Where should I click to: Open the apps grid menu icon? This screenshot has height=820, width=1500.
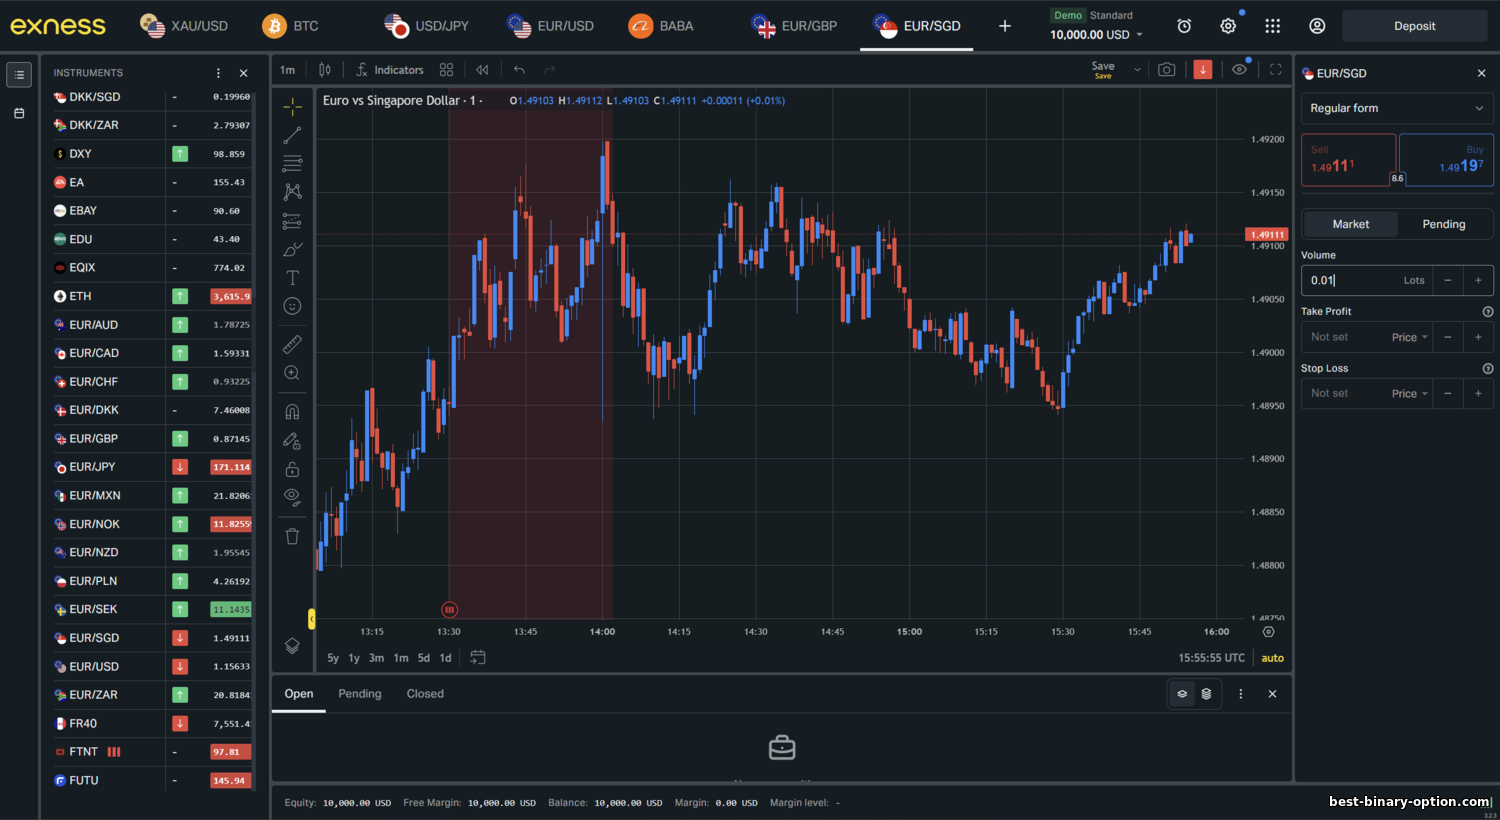coord(1272,26)
